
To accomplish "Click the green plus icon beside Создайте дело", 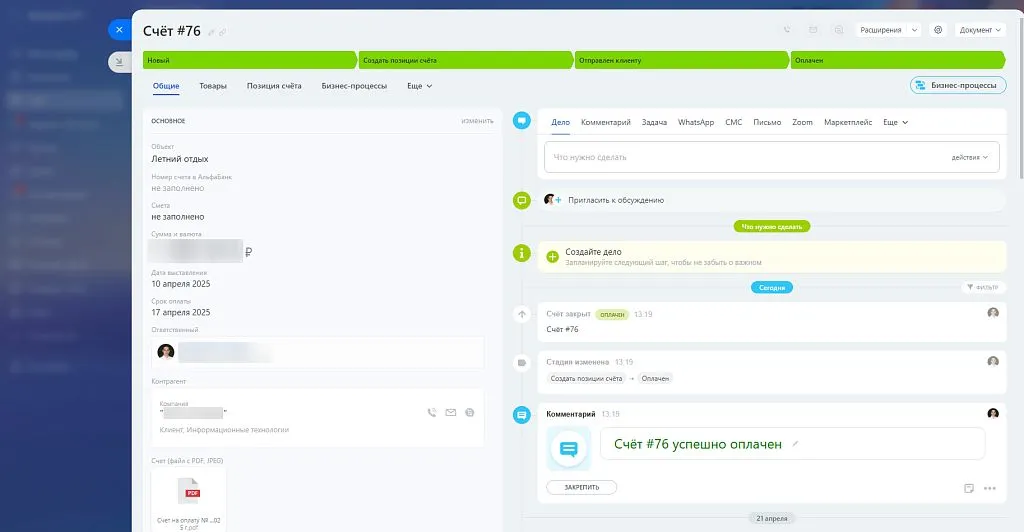I will tap(552, 257).
